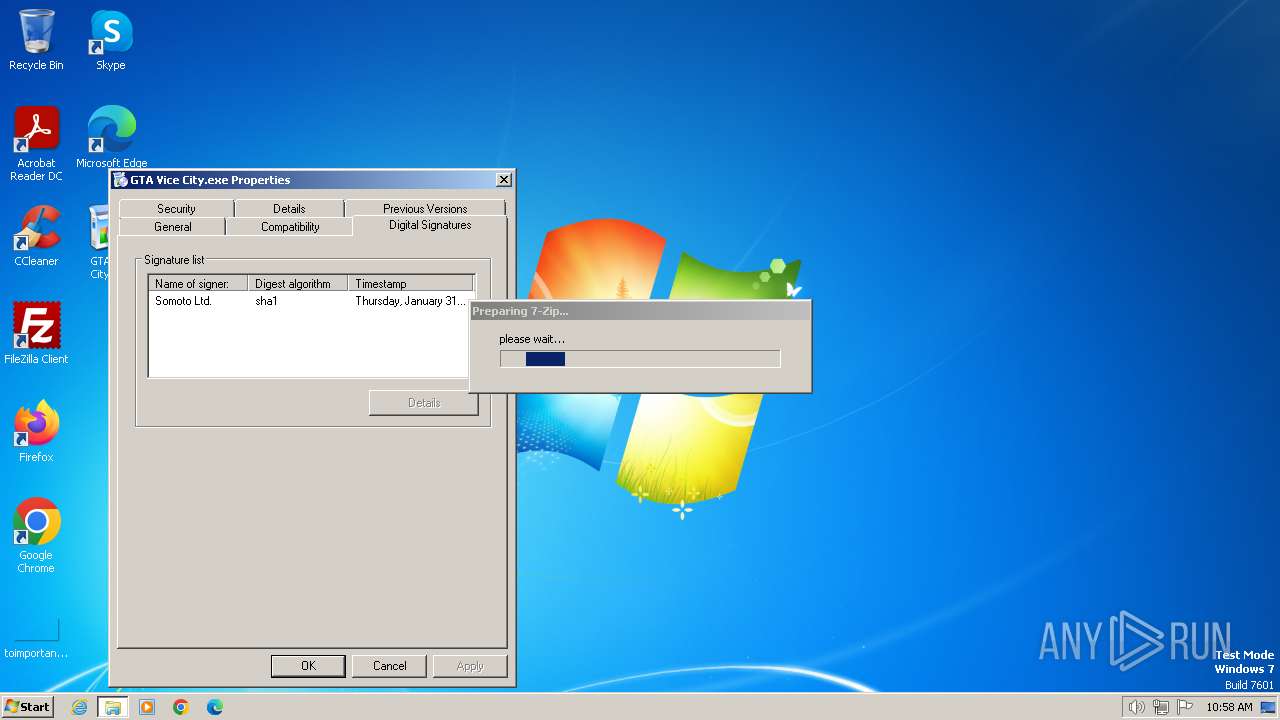The height and width of the screenshot is (720, 1280).
Task: Launch FileZilla Client shortcut
Action: click(x=36, y=334)
